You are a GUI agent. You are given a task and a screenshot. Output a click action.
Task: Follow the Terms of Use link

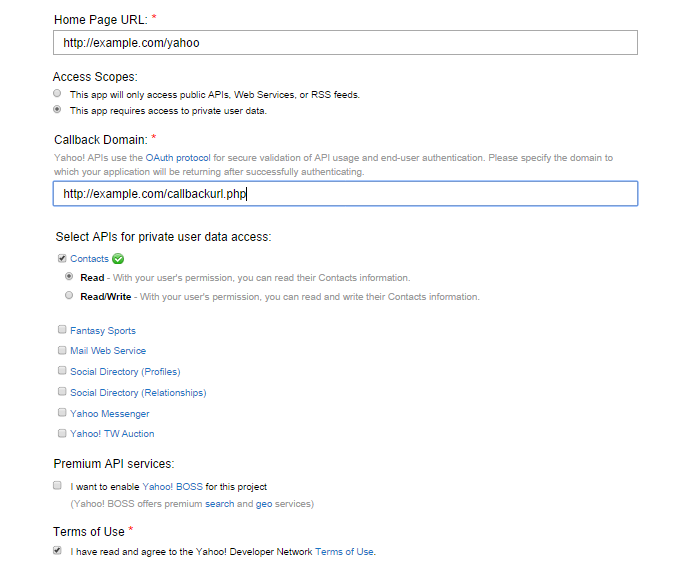click(x=344, y=552)
